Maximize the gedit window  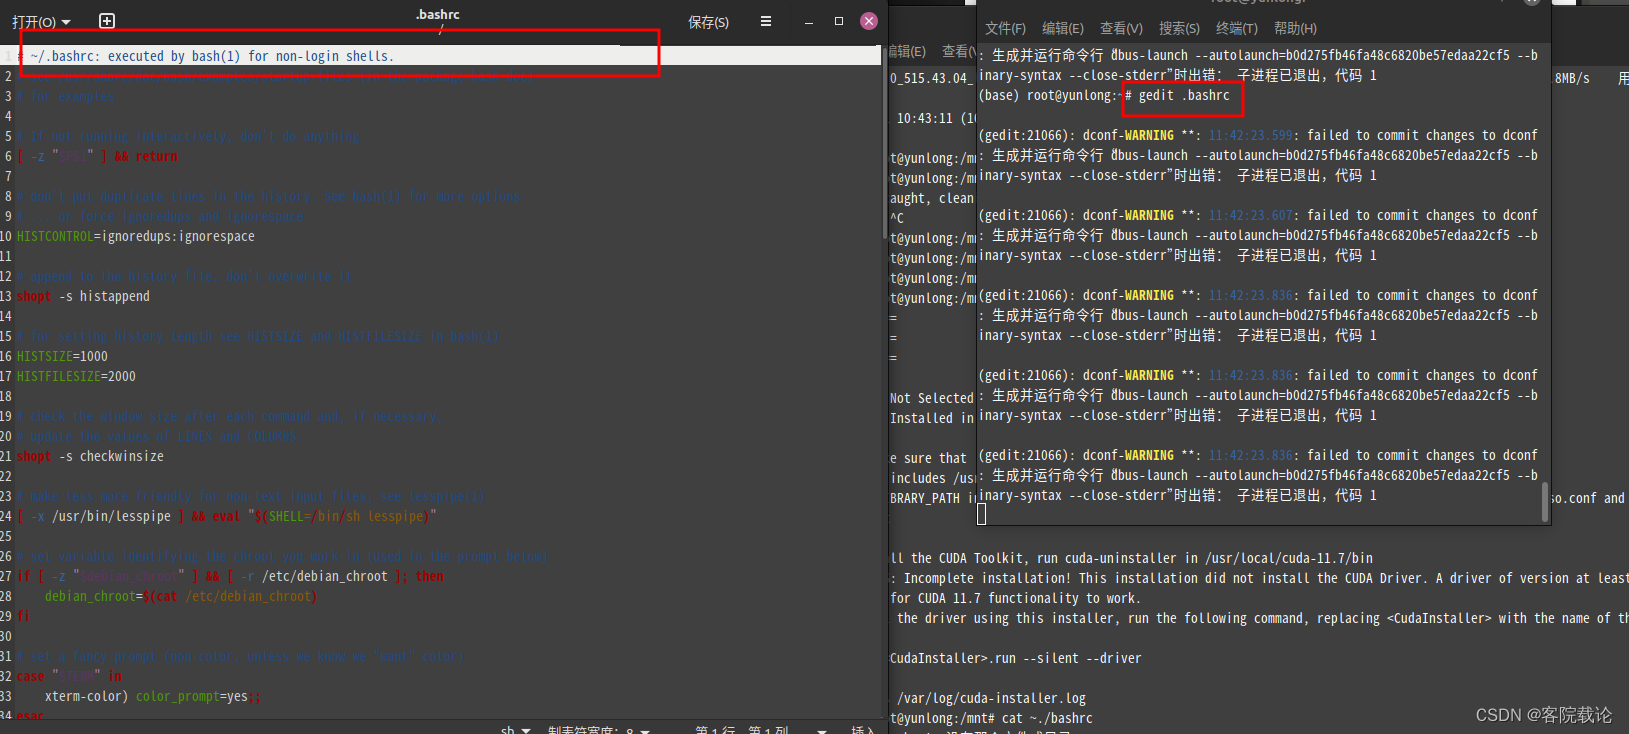click(839, 21)
